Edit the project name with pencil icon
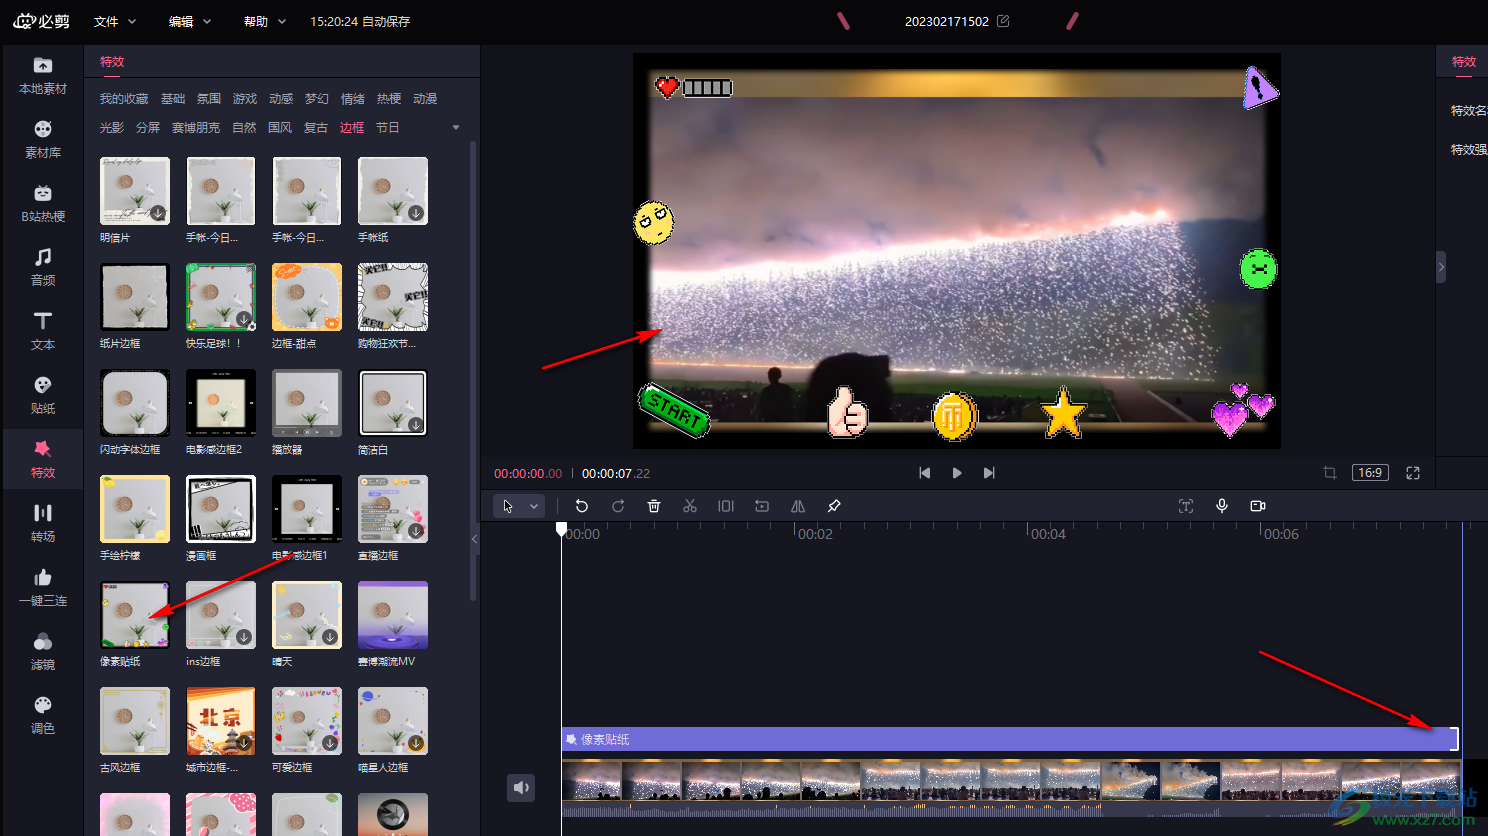The width and height of the screenshot is (1488, 836). click(x=1003, y=21)
